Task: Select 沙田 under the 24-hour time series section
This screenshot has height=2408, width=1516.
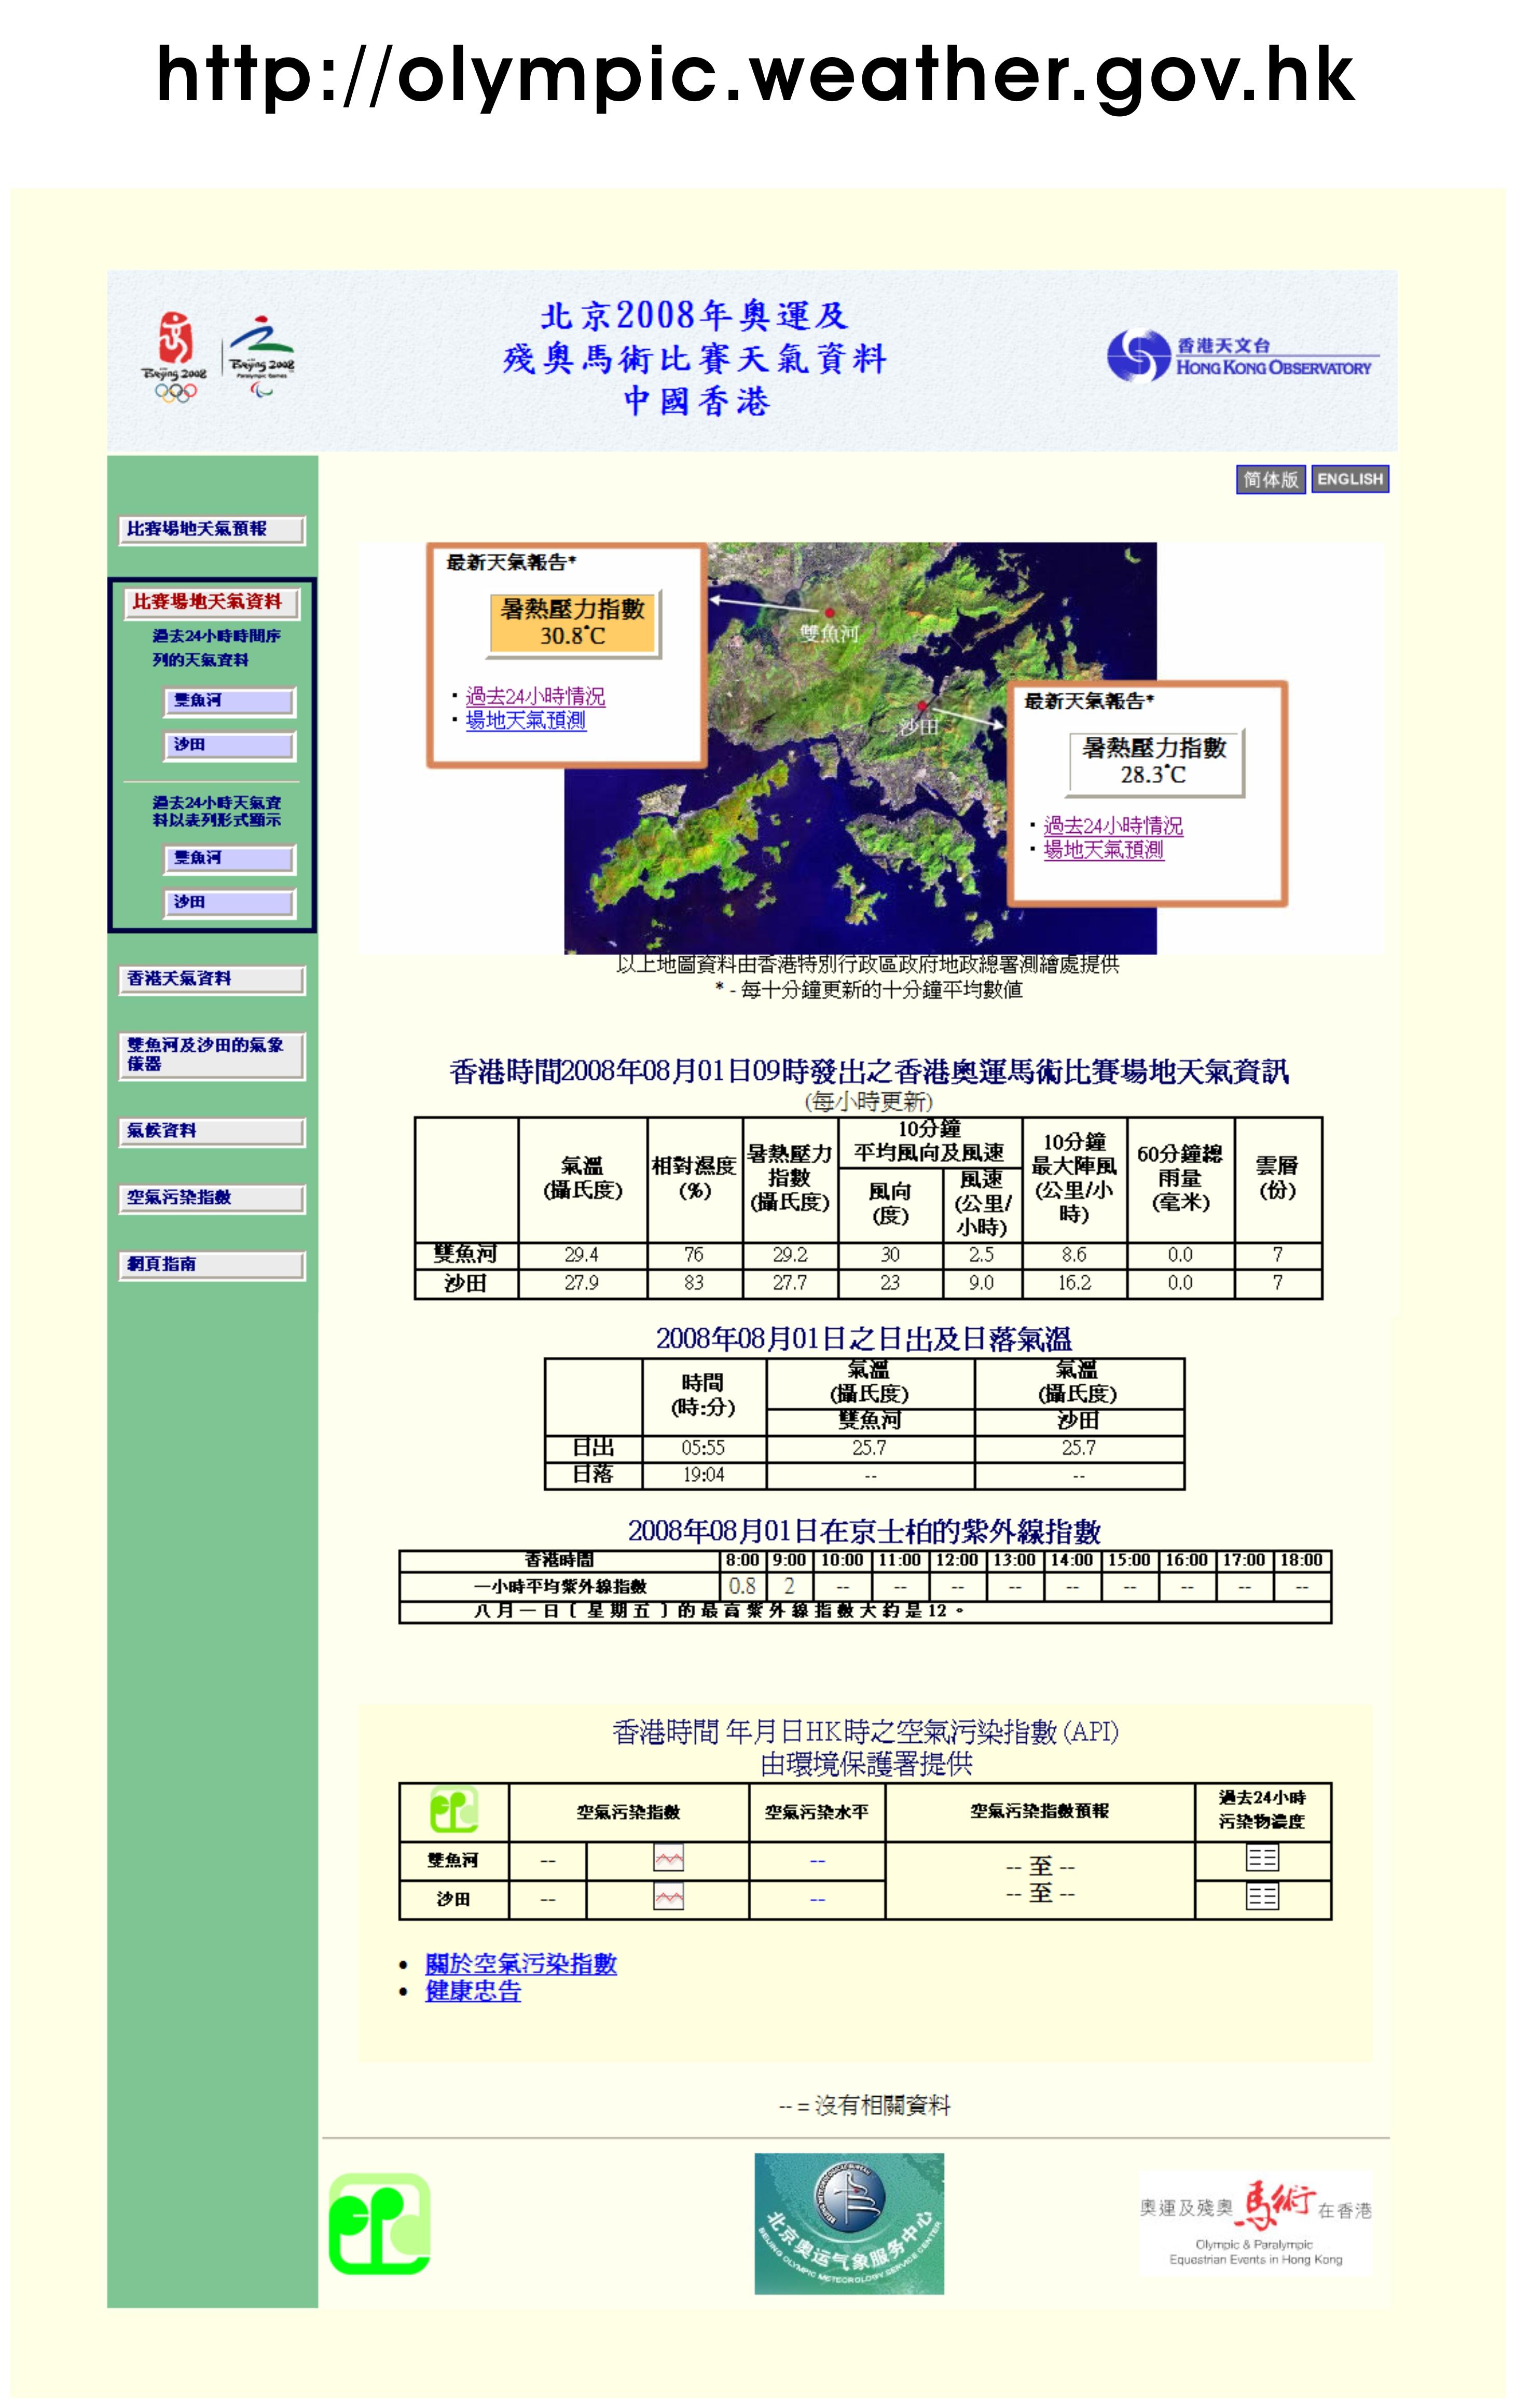Action: [x=229, y=746]
